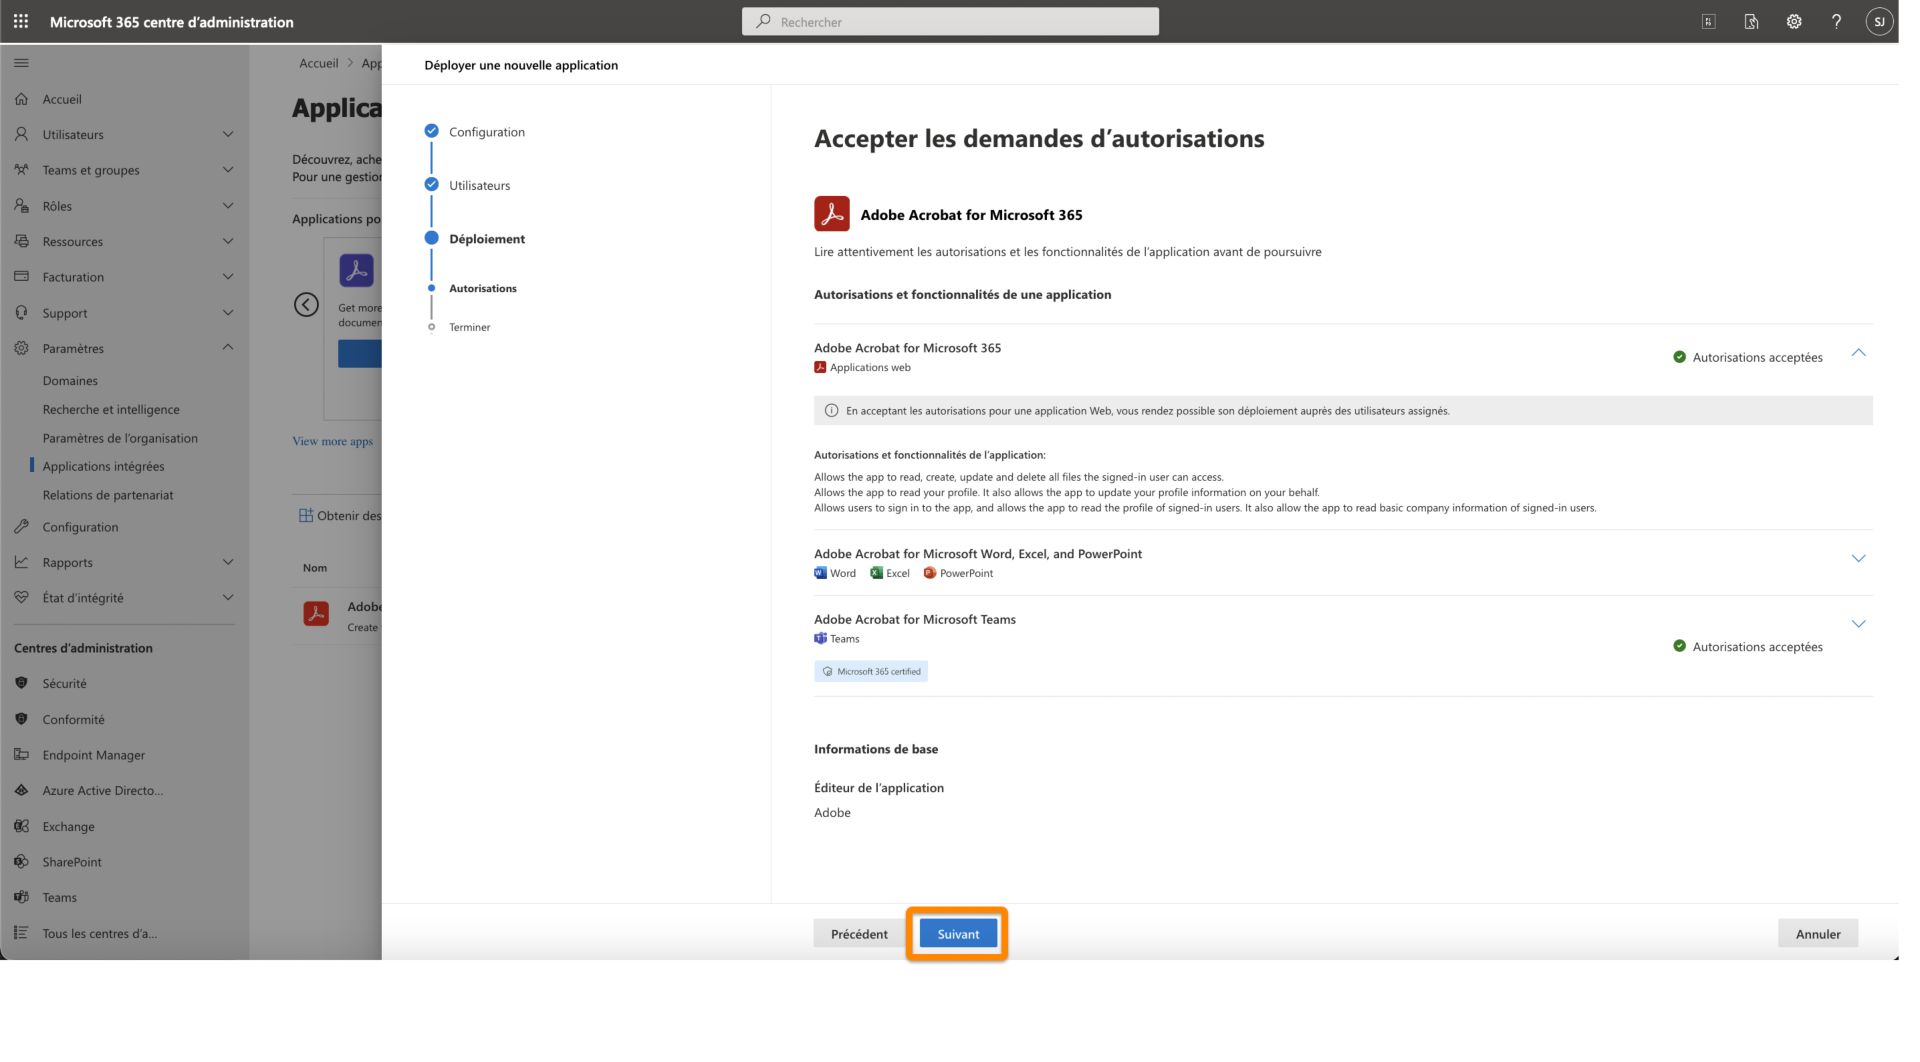Open the SJ account avatar

tap(1879, 21)
